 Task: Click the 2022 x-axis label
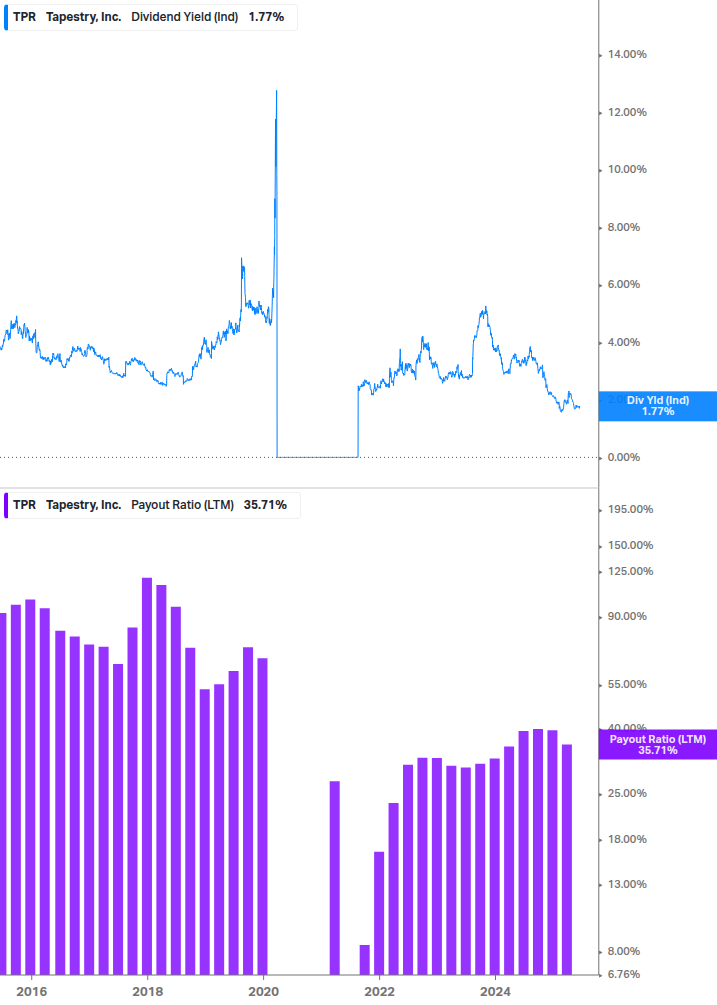tap(379, 992)
